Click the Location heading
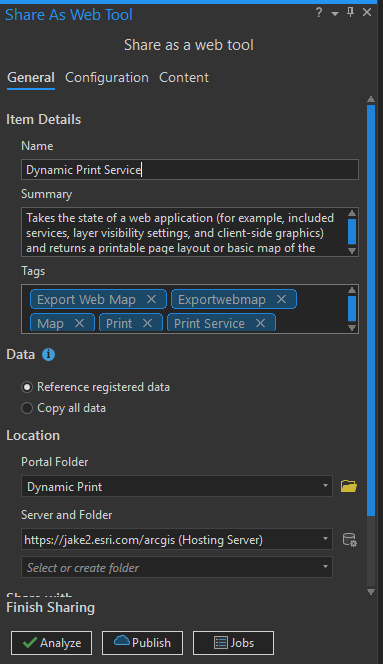This screenshot has height=664, width=383. click(x=33, y=435)
